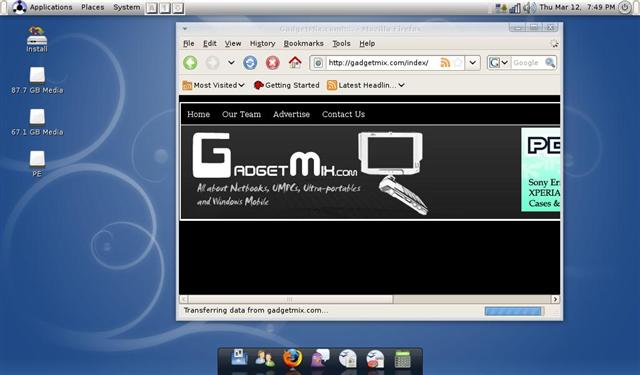
Task: Expand the Most Visited bookmarks folder
Action: pyautogui.click(x=213, y=85)
